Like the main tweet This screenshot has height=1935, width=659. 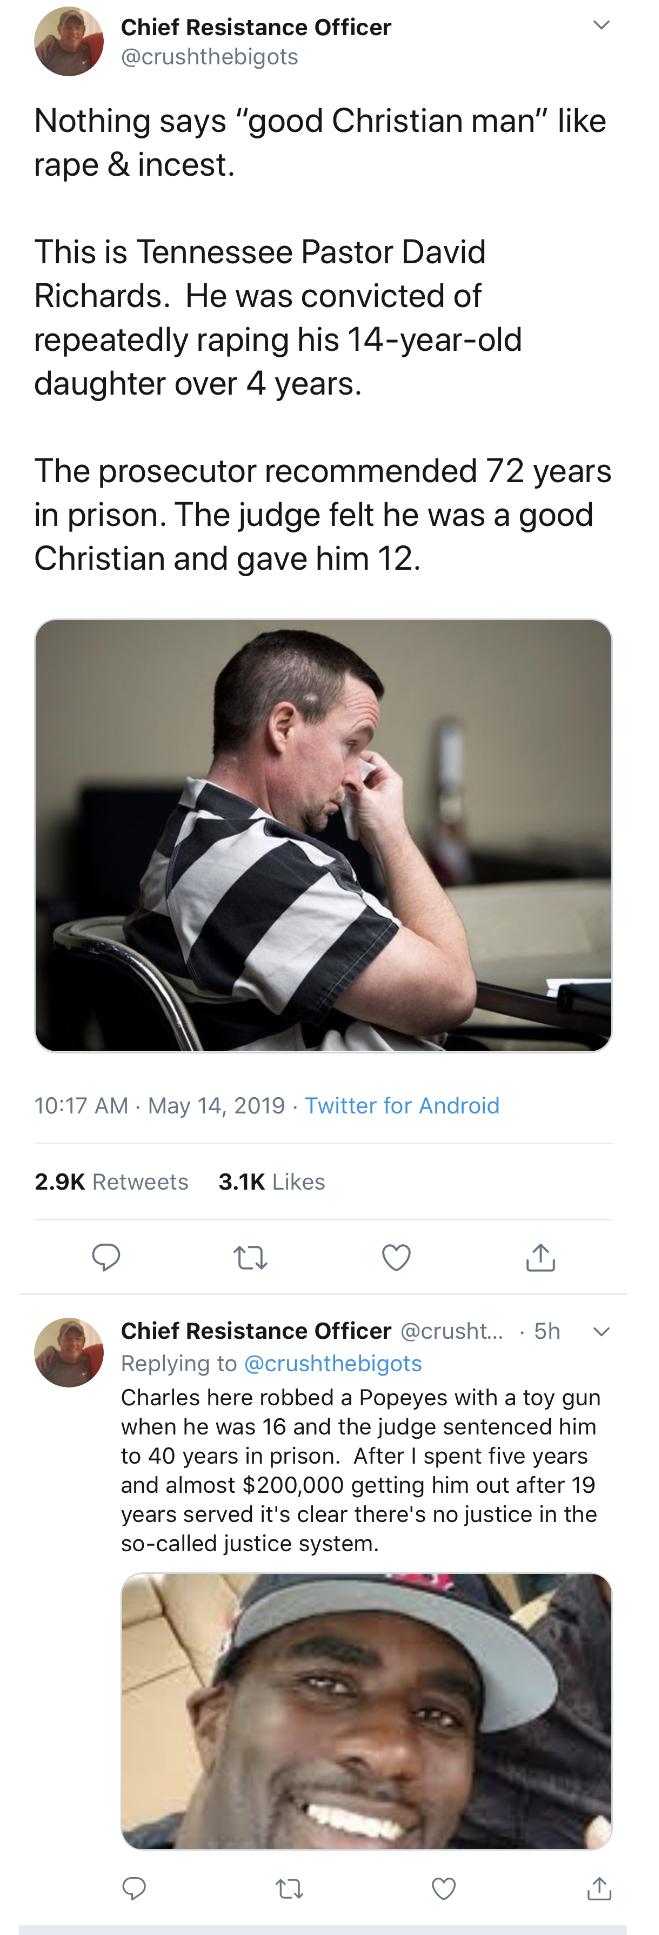pos(396,1257)
